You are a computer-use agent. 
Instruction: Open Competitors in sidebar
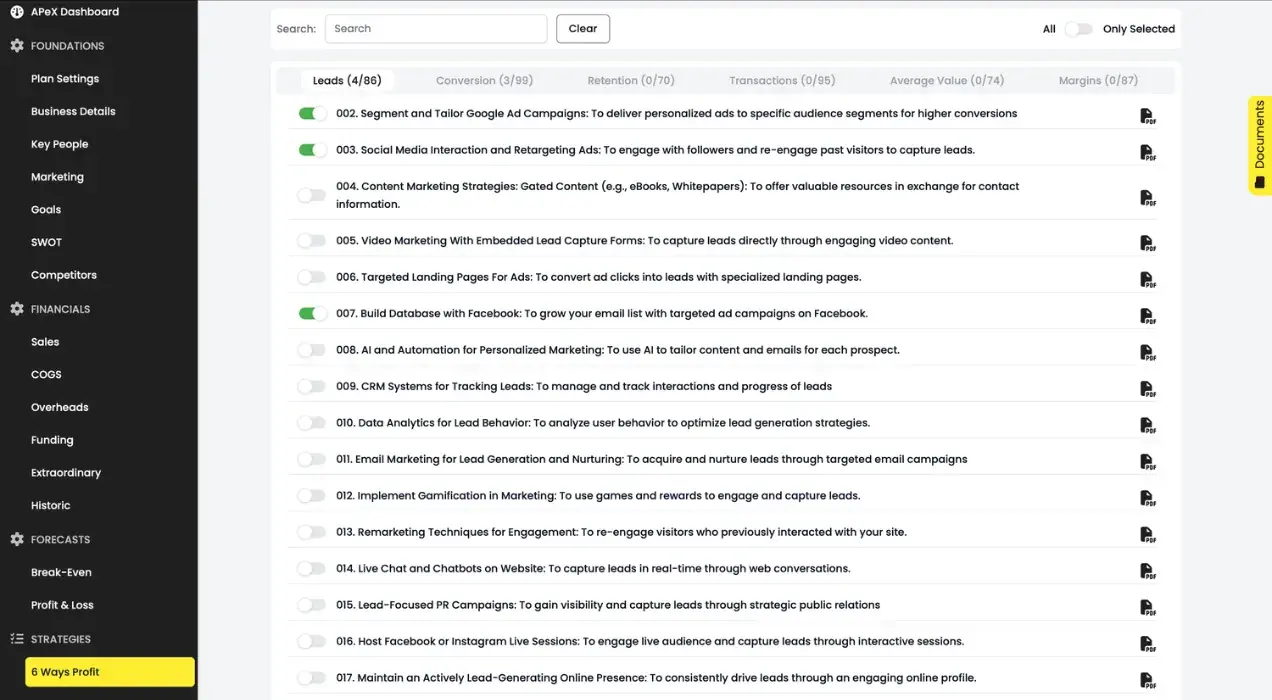(x=64, y=275)
